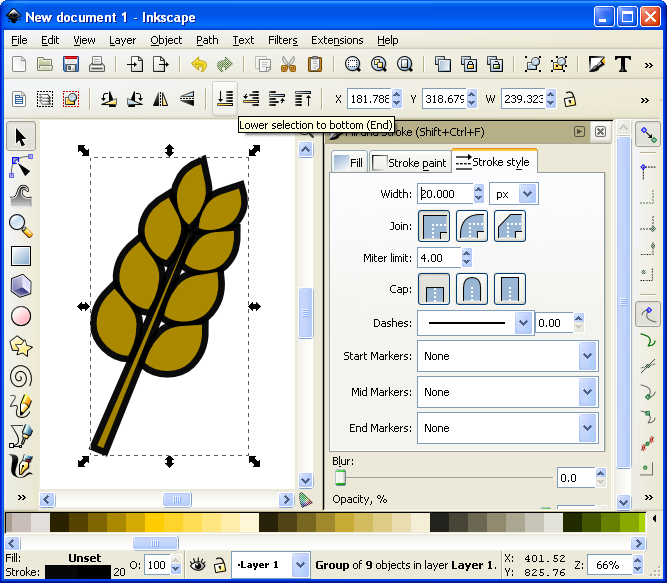The height and width of the screenshot is (583, 667).
Task: Flip selection horizontally icon
Action: click(x=160, y=99)
